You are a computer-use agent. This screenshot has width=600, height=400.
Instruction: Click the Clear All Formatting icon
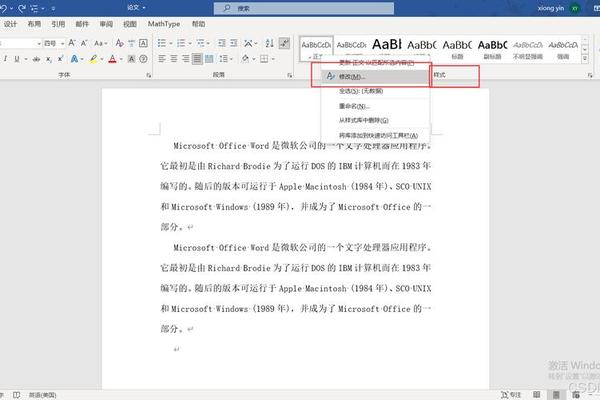point(119,43)
